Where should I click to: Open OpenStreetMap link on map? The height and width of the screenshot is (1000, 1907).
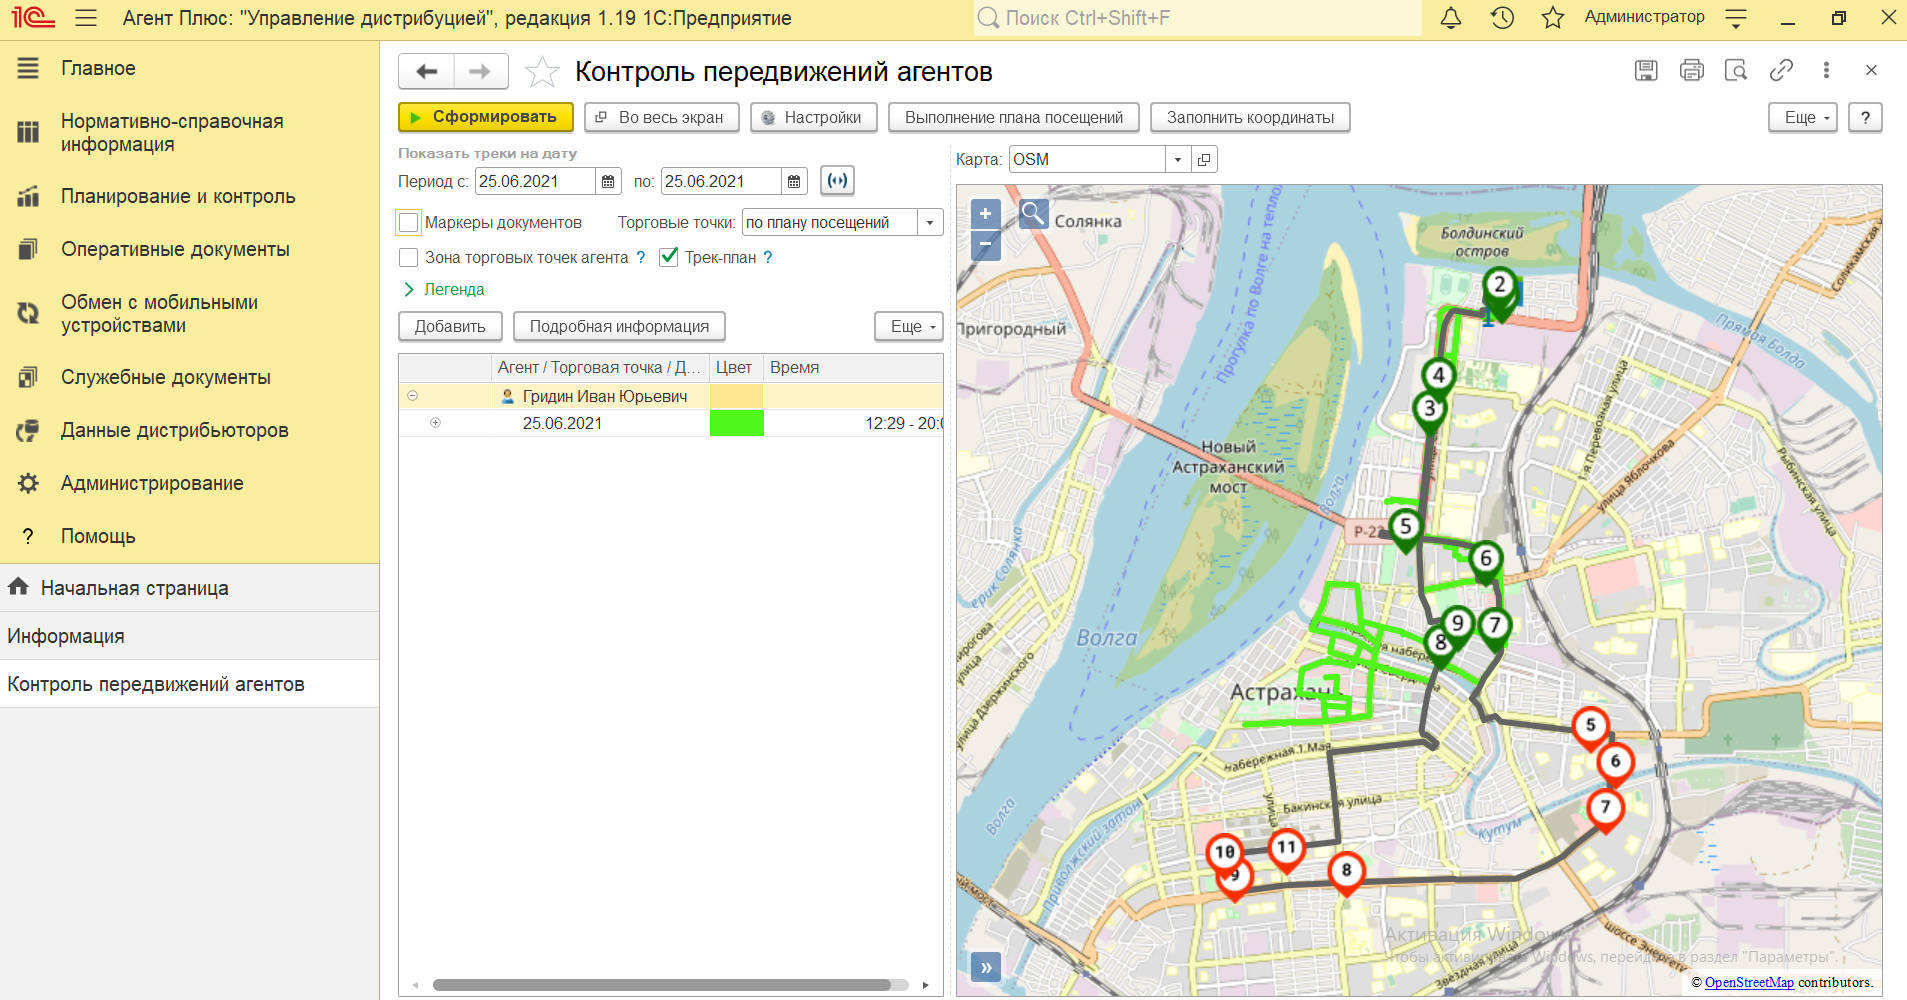tap(1749, 982)
